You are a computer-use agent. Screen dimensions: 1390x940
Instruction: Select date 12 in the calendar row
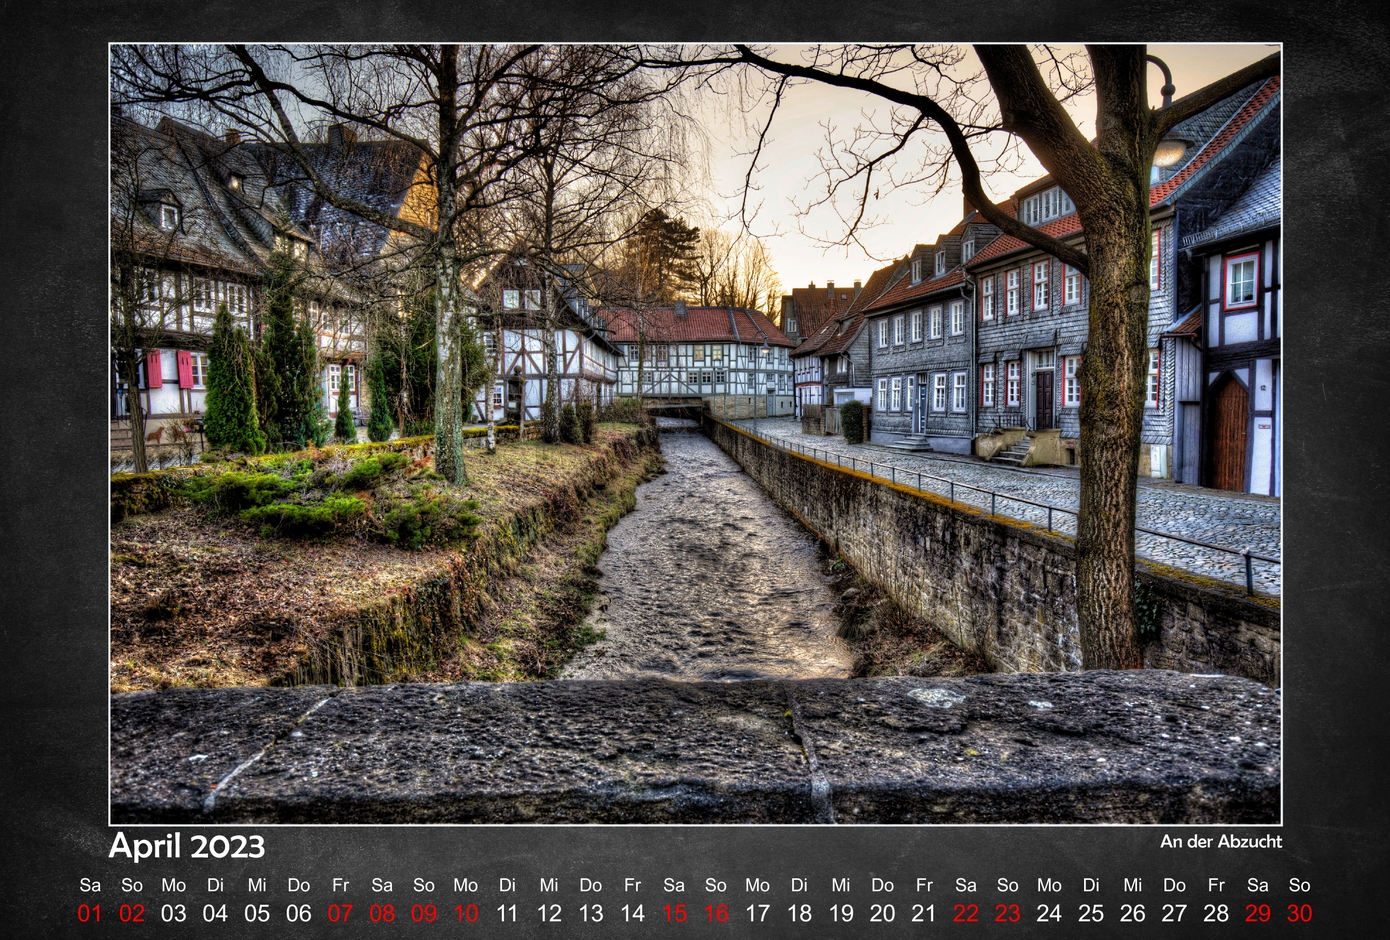[x=549, y=913]
